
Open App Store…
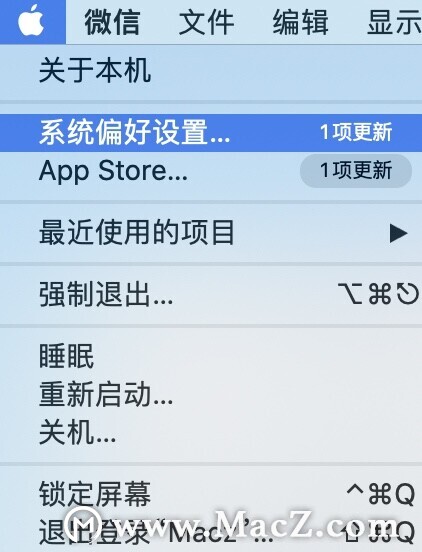click(211, 171)
